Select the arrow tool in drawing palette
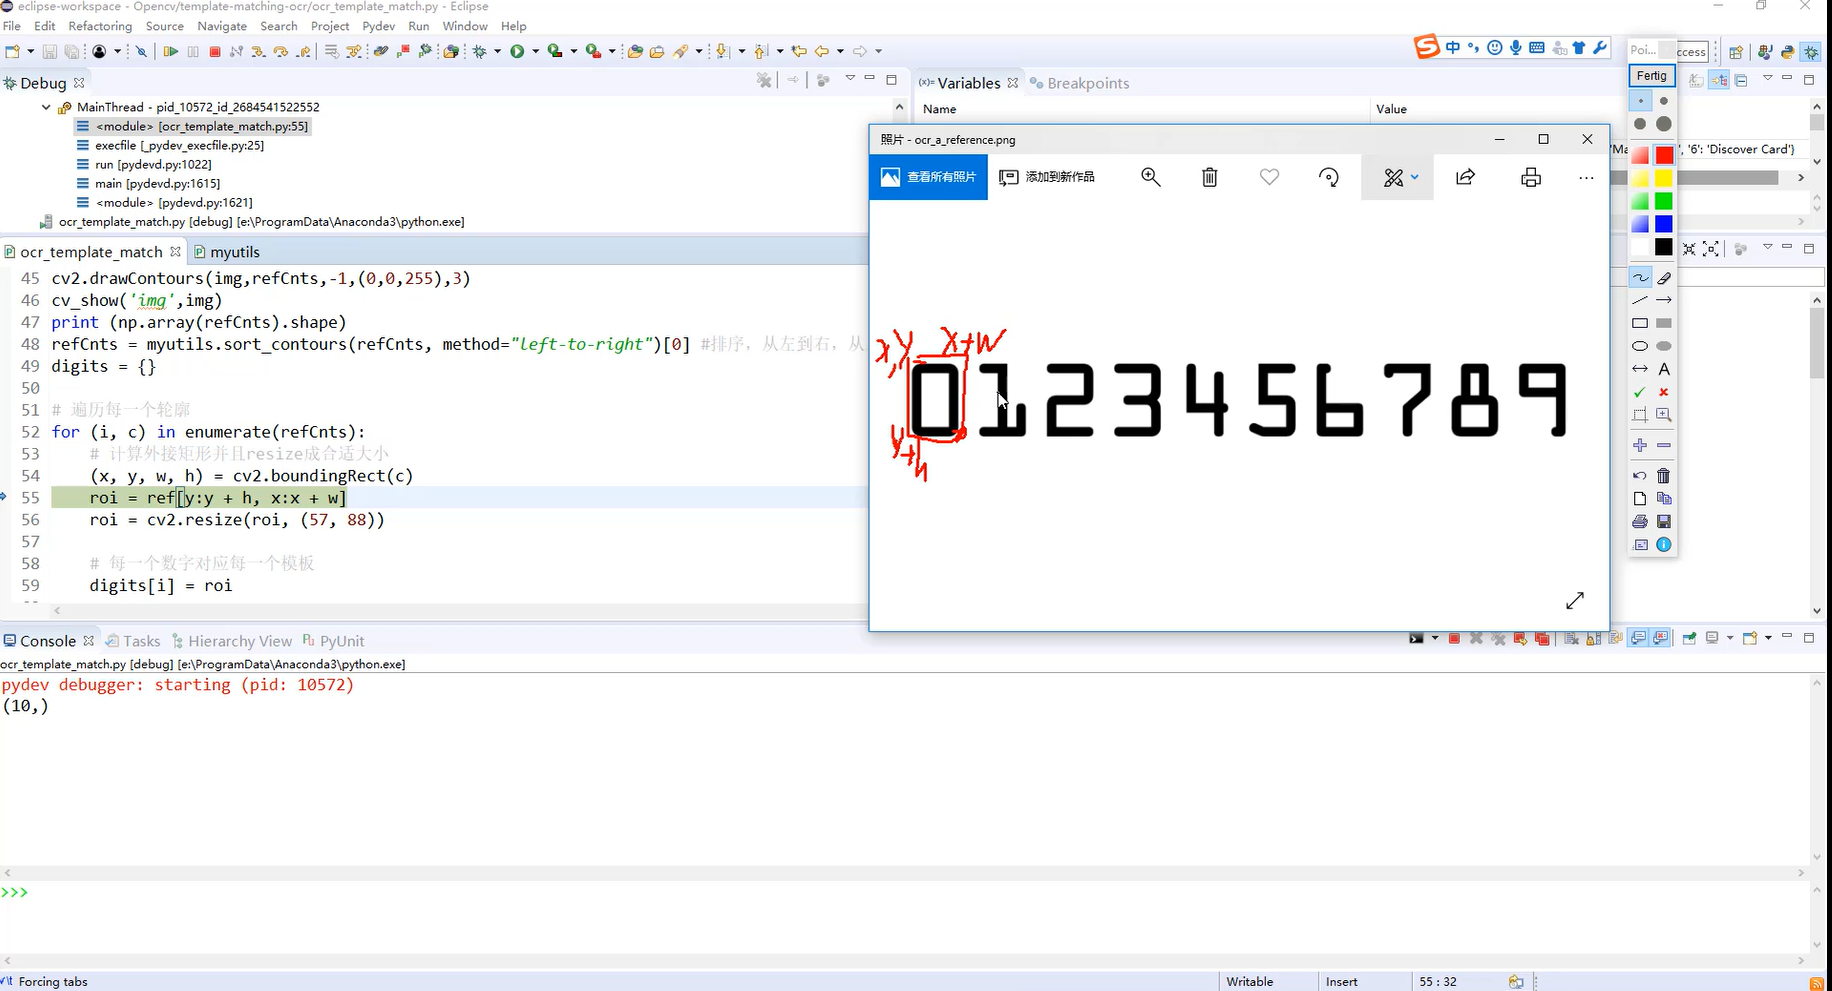The width and height of the screenshot is (1832, 991). (x=1664, y=300)
